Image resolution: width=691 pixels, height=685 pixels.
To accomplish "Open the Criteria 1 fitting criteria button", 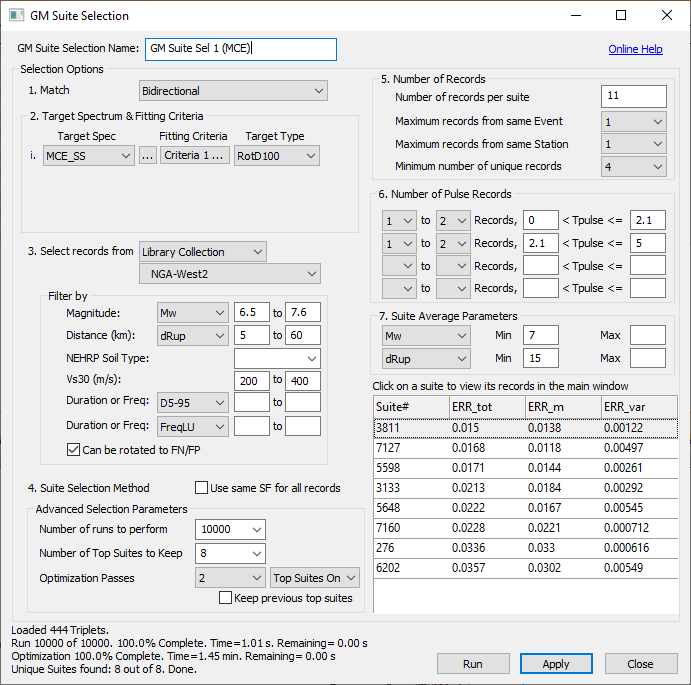I will pyautogui.click(x=195, y=155).
